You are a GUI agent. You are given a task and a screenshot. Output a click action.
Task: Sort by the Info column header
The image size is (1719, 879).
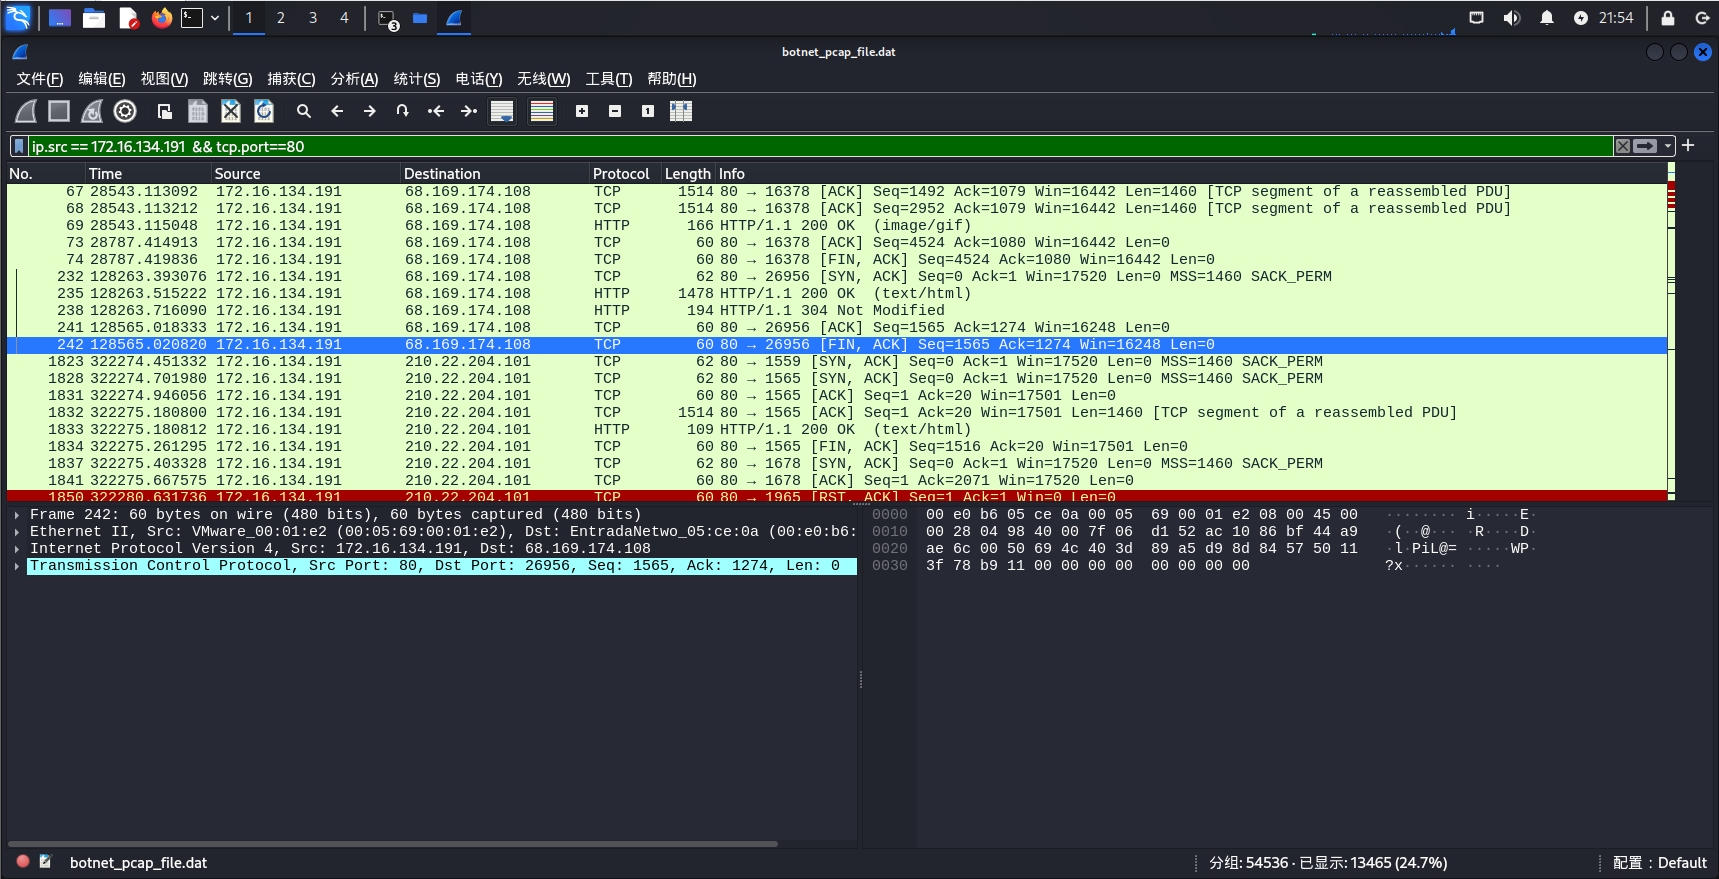tap(1190, 173)
